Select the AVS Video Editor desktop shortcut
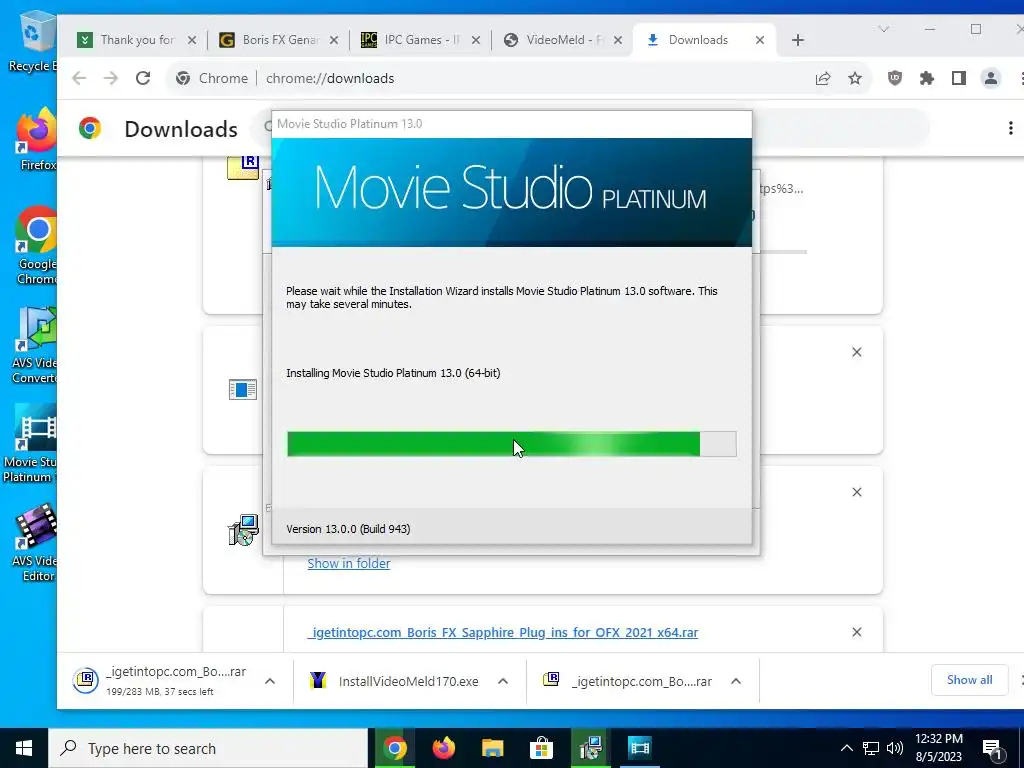This screenshot has width=1024, height=768. 34,543
